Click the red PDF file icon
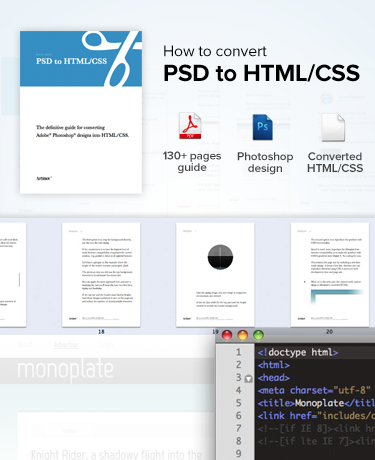The width and height of the screenshot is (375, 460). tap(190, 126)
